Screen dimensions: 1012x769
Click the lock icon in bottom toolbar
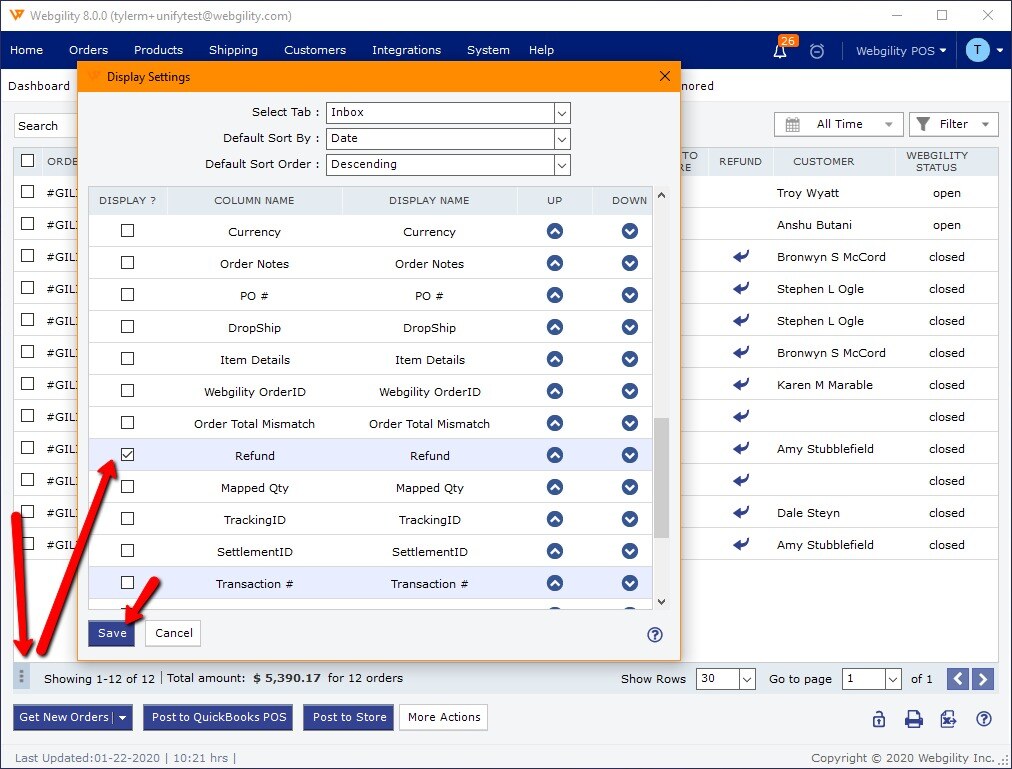pyautogui.click(x=878, y=719)
